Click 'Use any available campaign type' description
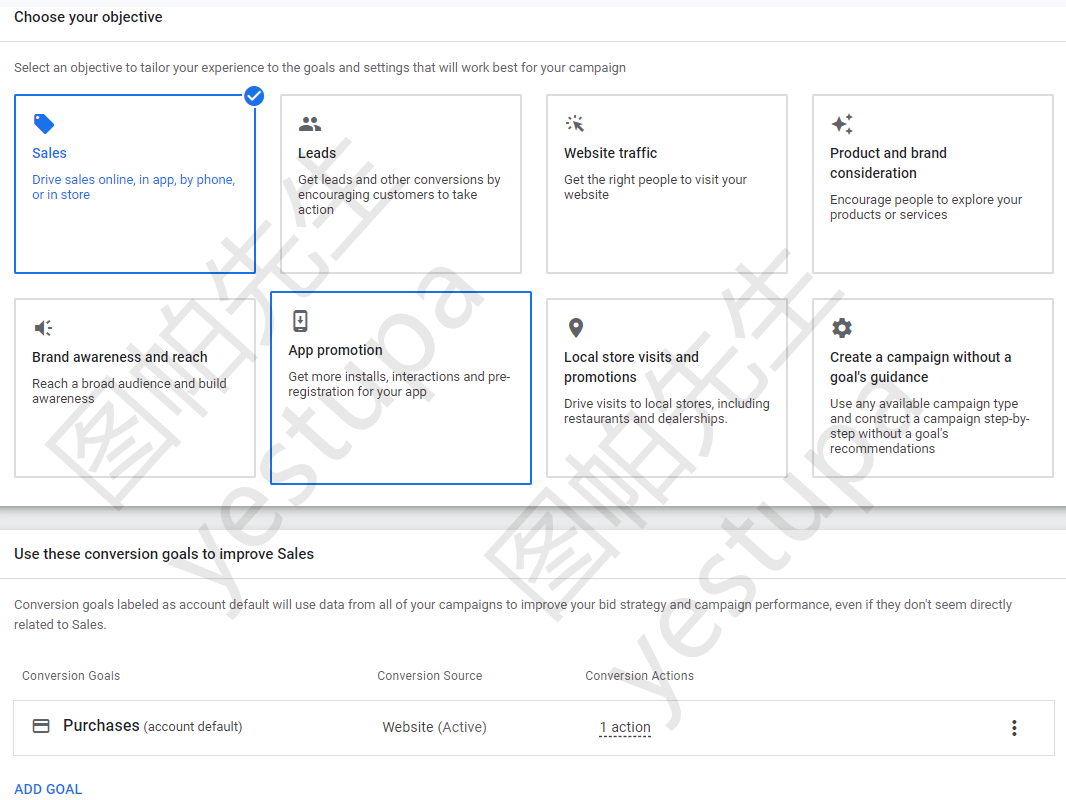 [929, 425]
